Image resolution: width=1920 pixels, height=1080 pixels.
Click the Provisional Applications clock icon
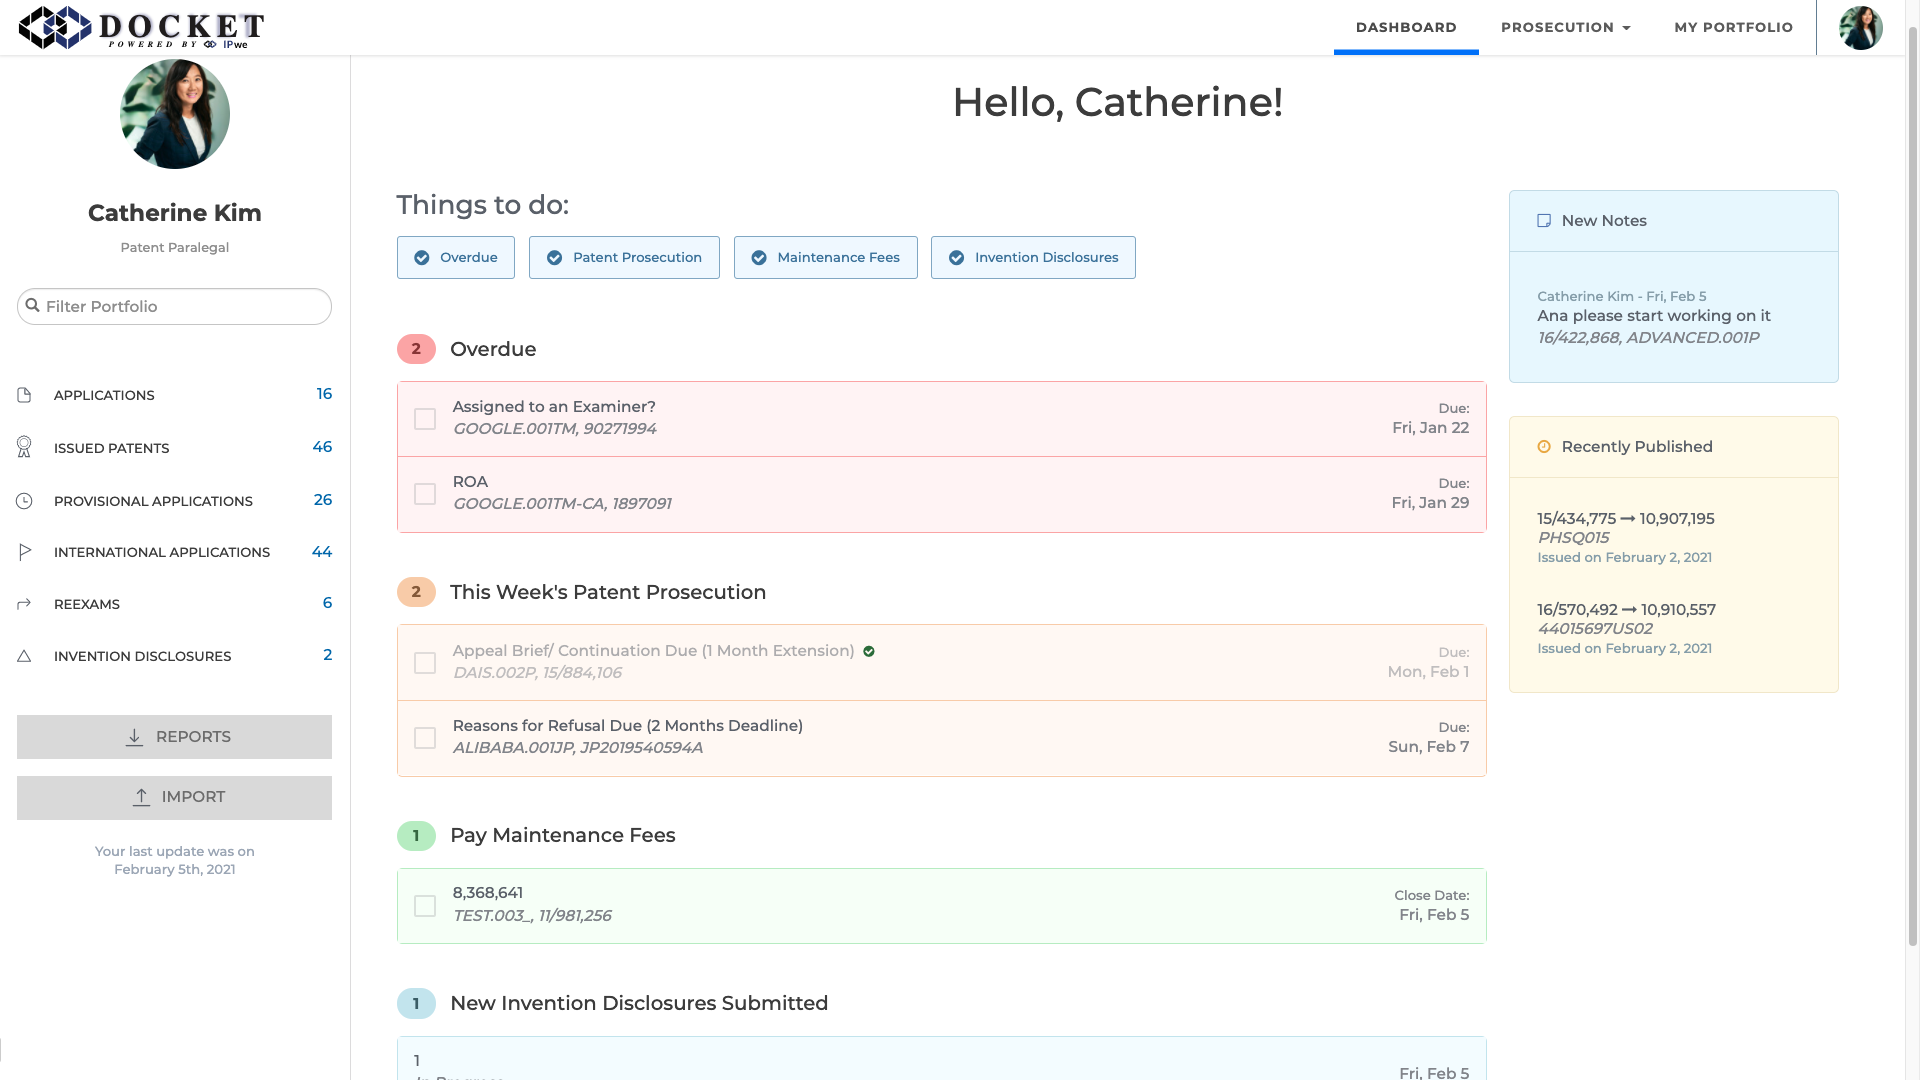pyautogui.click(x=24, y=501)
